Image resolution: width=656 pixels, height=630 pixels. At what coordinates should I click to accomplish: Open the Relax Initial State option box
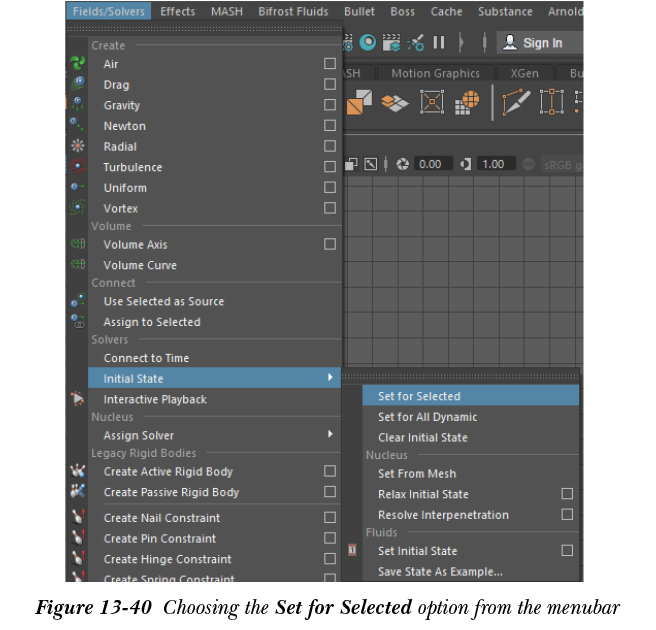tap(567, 494)
